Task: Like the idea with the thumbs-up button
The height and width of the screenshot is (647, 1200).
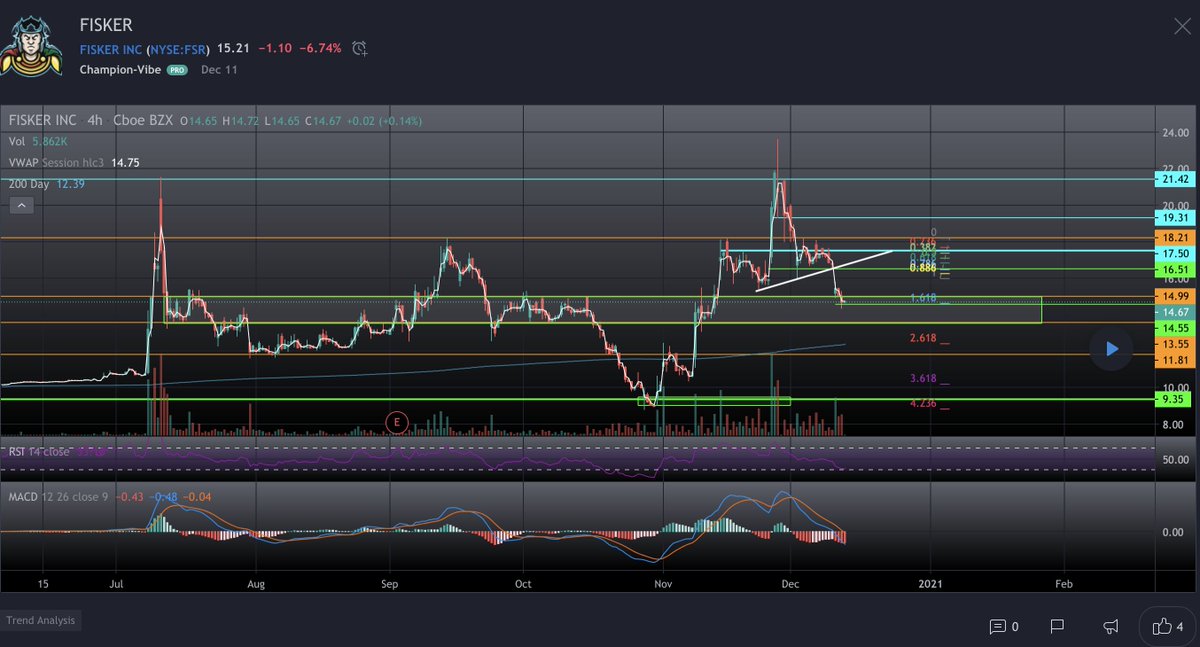Action: [x=1162, y=626]
